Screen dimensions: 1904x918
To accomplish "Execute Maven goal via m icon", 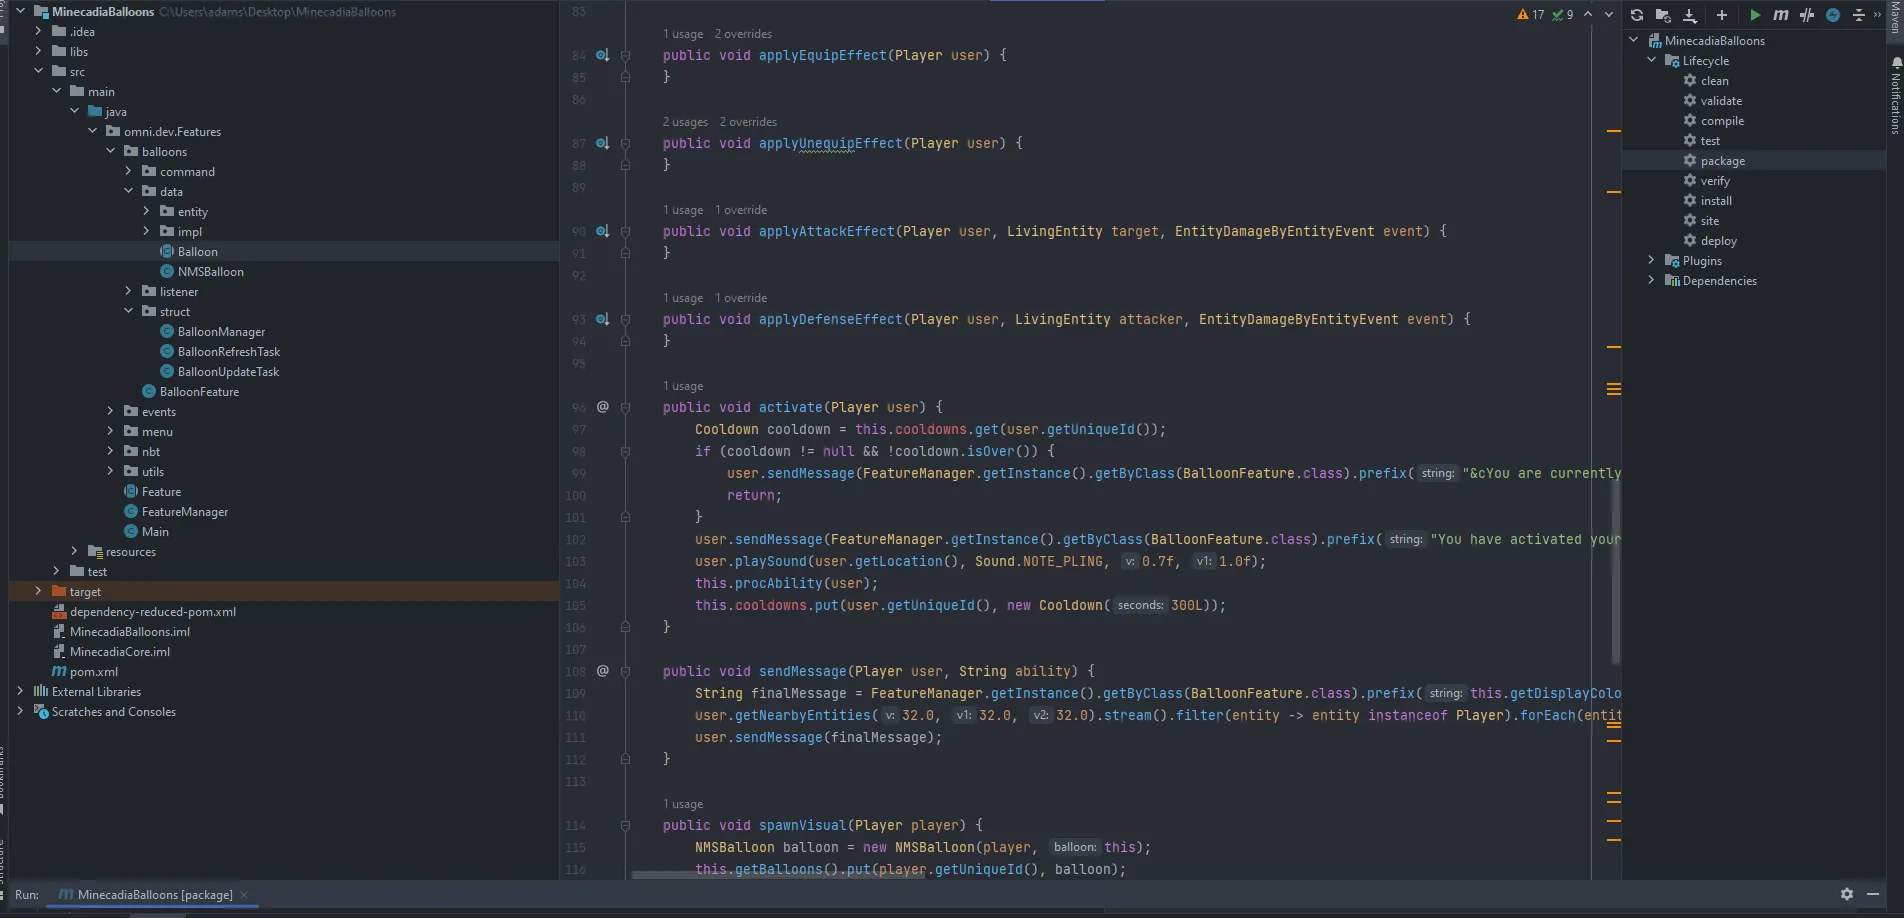I will [1781, 15].
